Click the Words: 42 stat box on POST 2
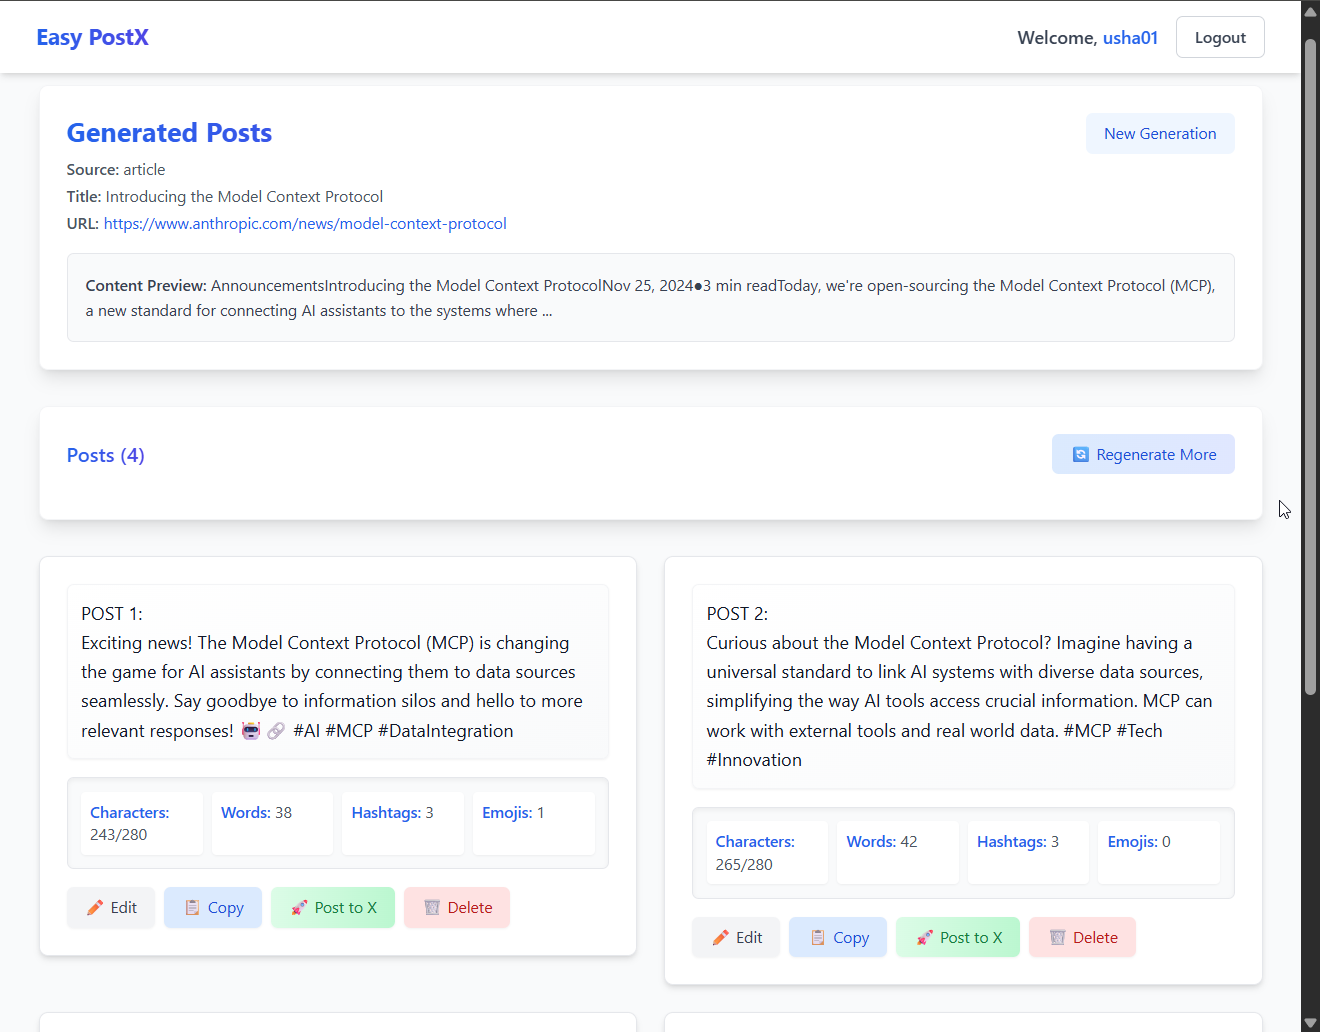The height and width of the screenshot is (1032, 1320). pyautogui.click(x=897, y=852)
